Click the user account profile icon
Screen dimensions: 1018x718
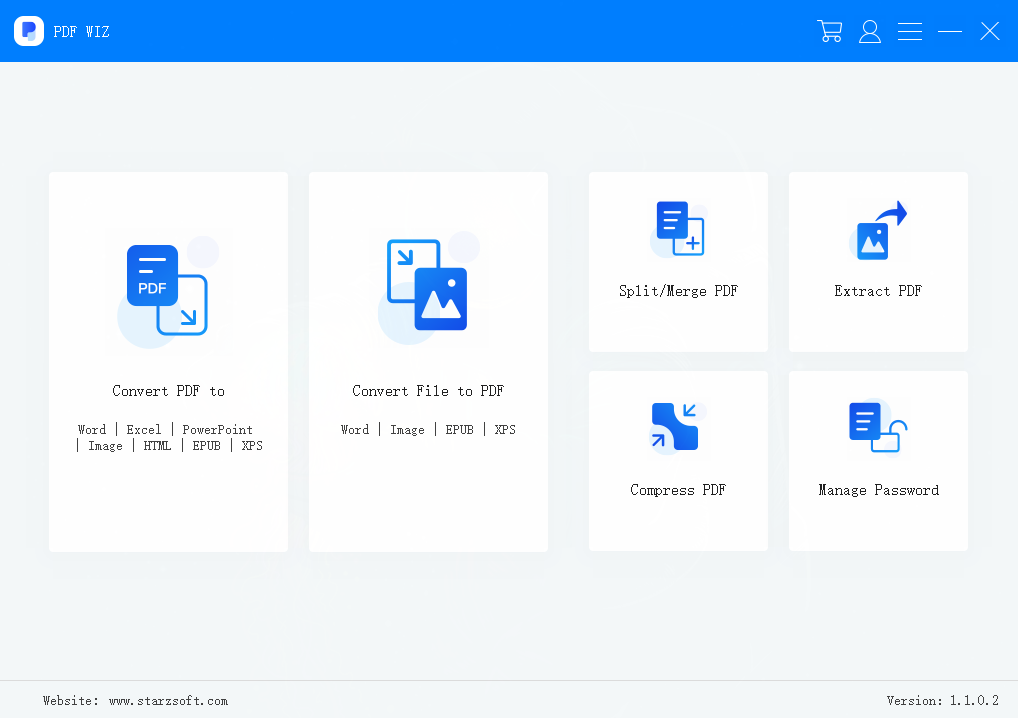click(870, 31)
